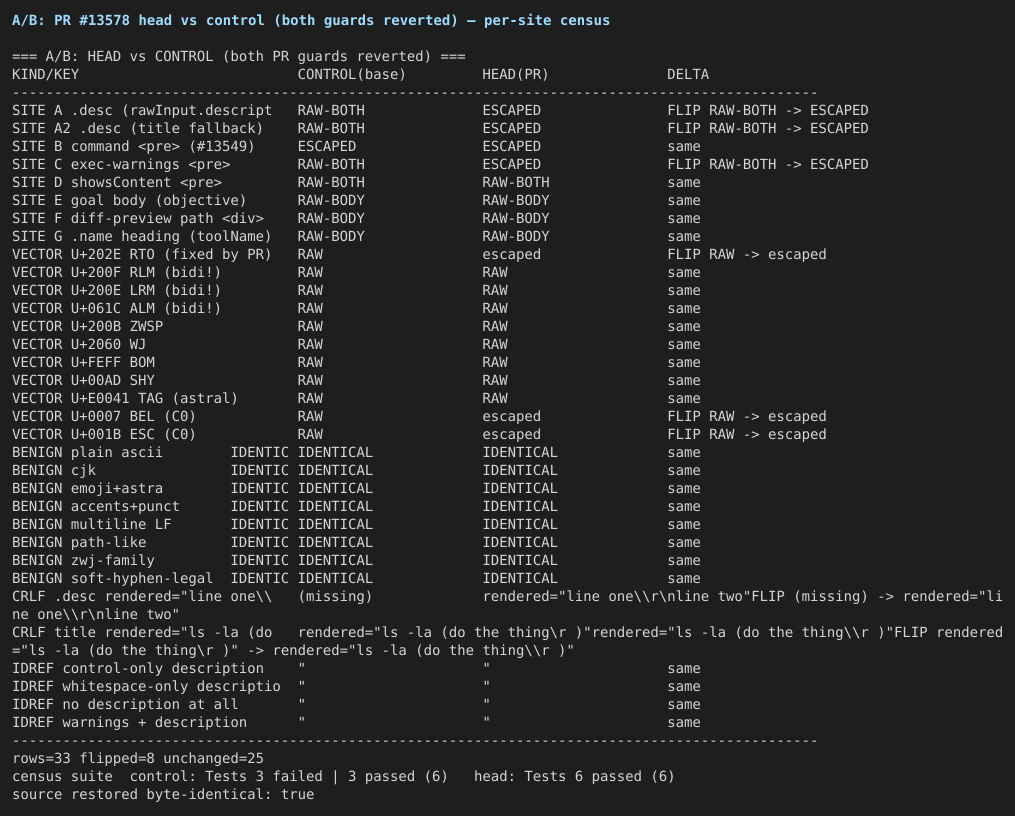Select the 'VECTOR U+2060 WJ' row label
The width and height of the screenshot is (1015, 816).
coord(79,346)
